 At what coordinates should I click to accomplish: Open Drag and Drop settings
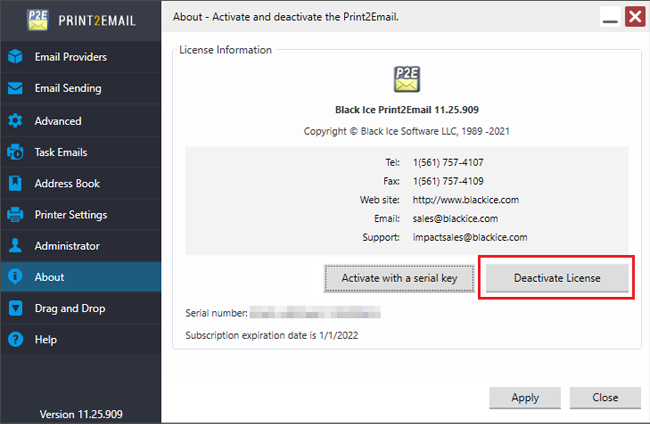81,308
